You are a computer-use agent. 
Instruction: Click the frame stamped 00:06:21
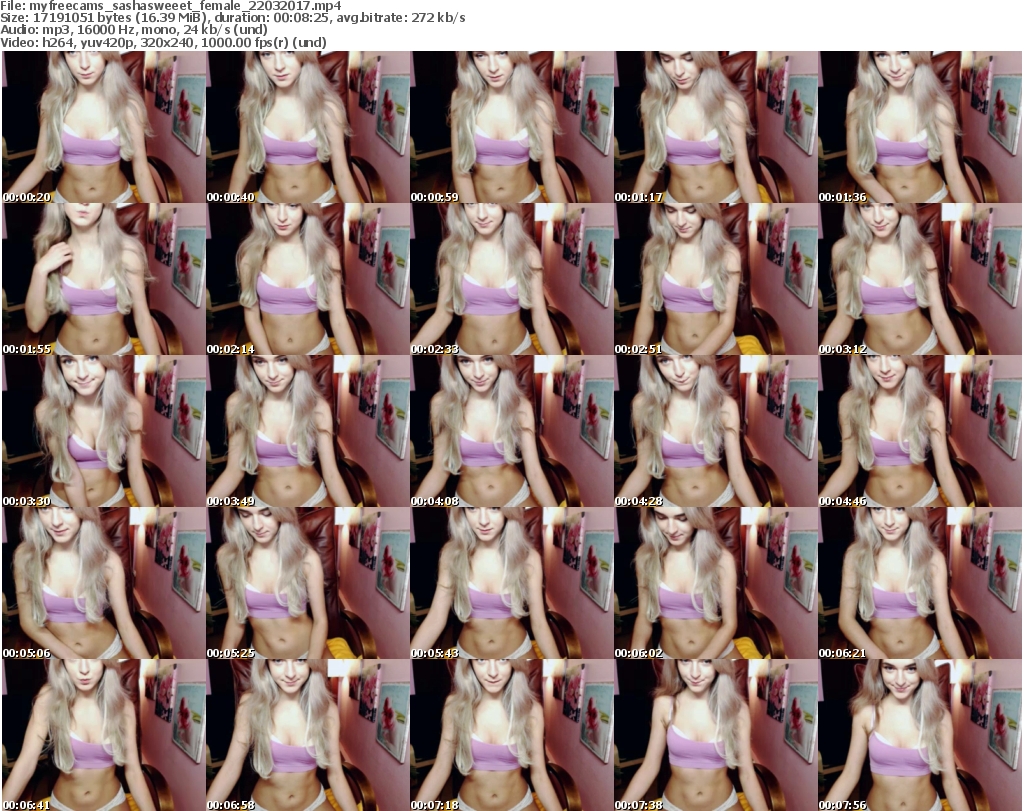(x=920, y=583)
